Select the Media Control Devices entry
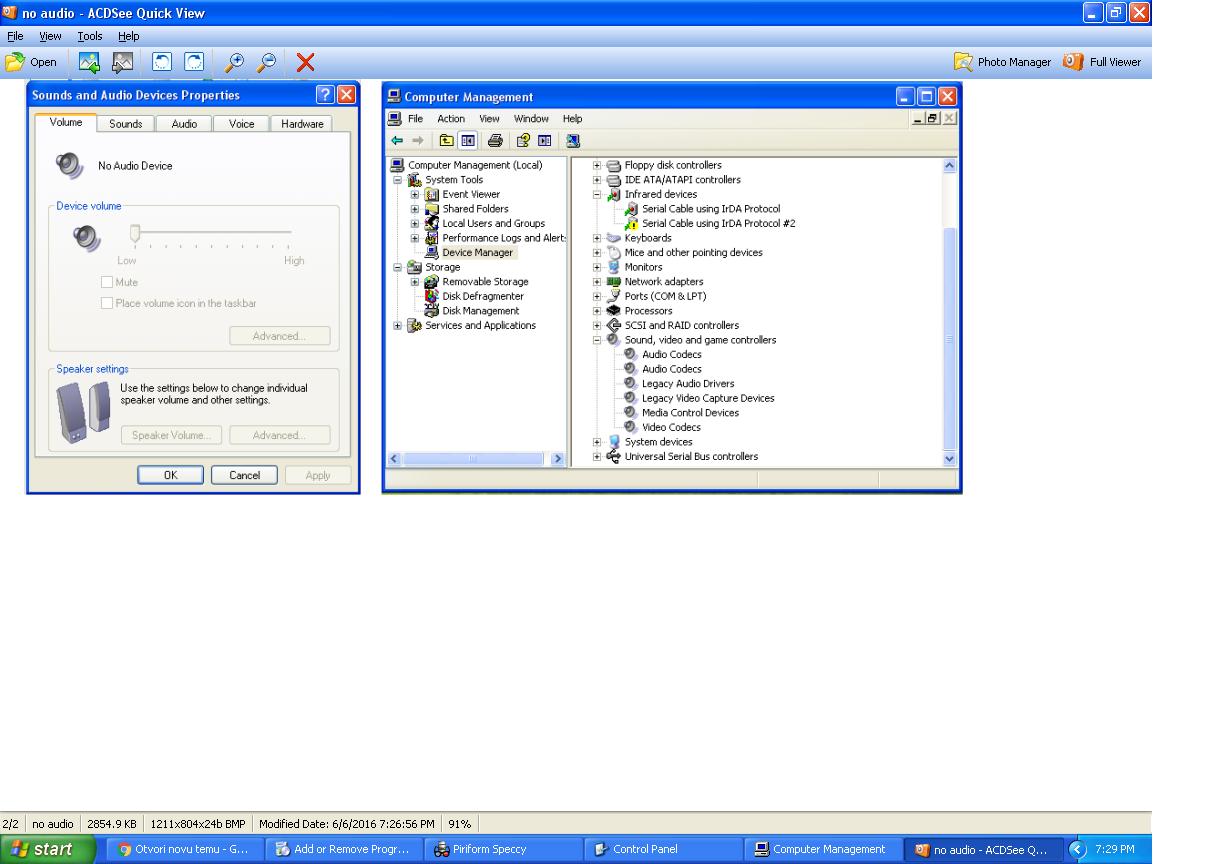 click(690, 413)
